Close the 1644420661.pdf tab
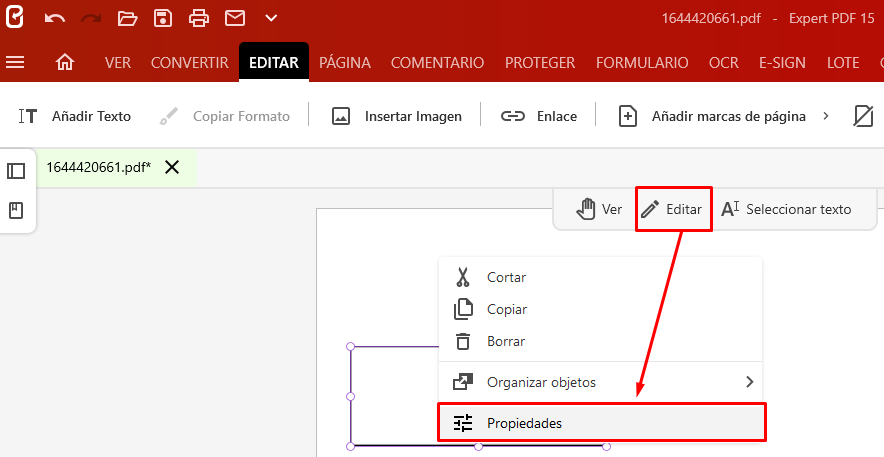The width and height of the screenshot is (884, 457). [x=172, y=167]
